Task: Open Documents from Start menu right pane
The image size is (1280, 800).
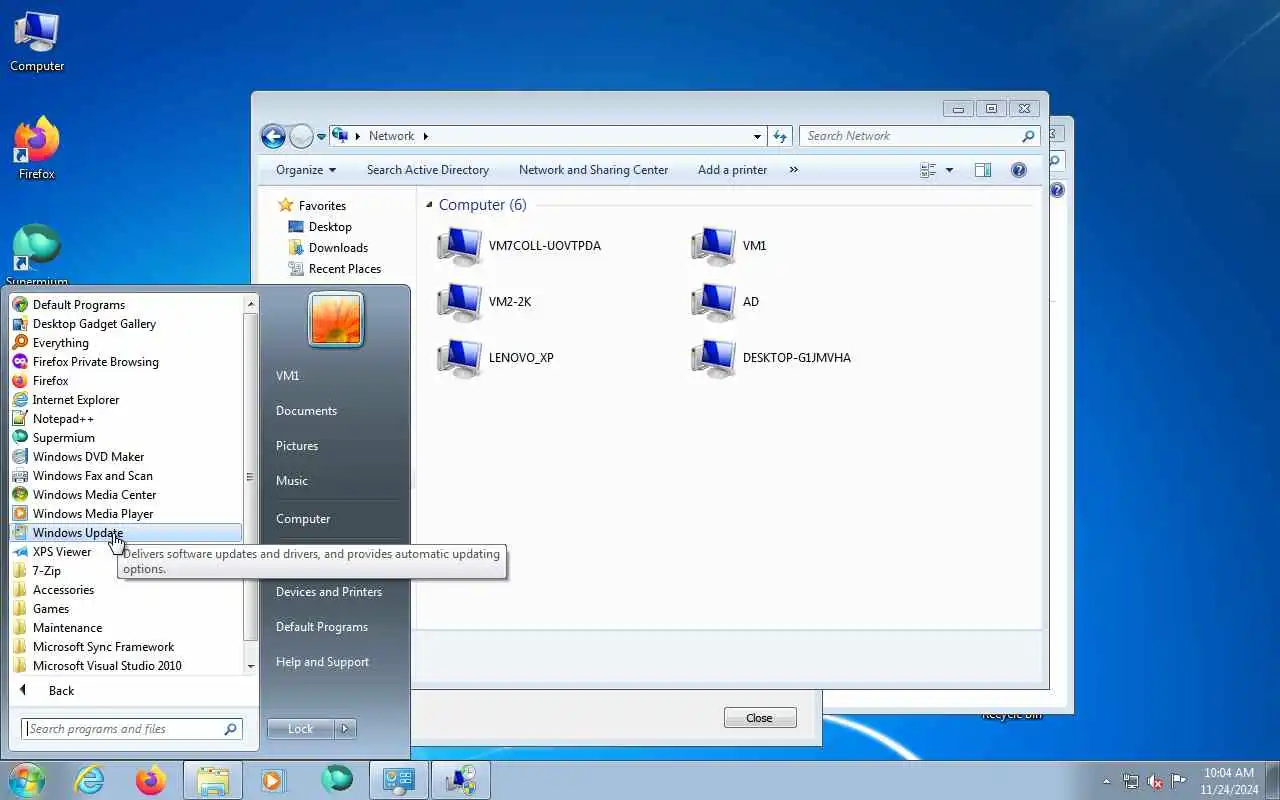Action: [x=306, y=411]
